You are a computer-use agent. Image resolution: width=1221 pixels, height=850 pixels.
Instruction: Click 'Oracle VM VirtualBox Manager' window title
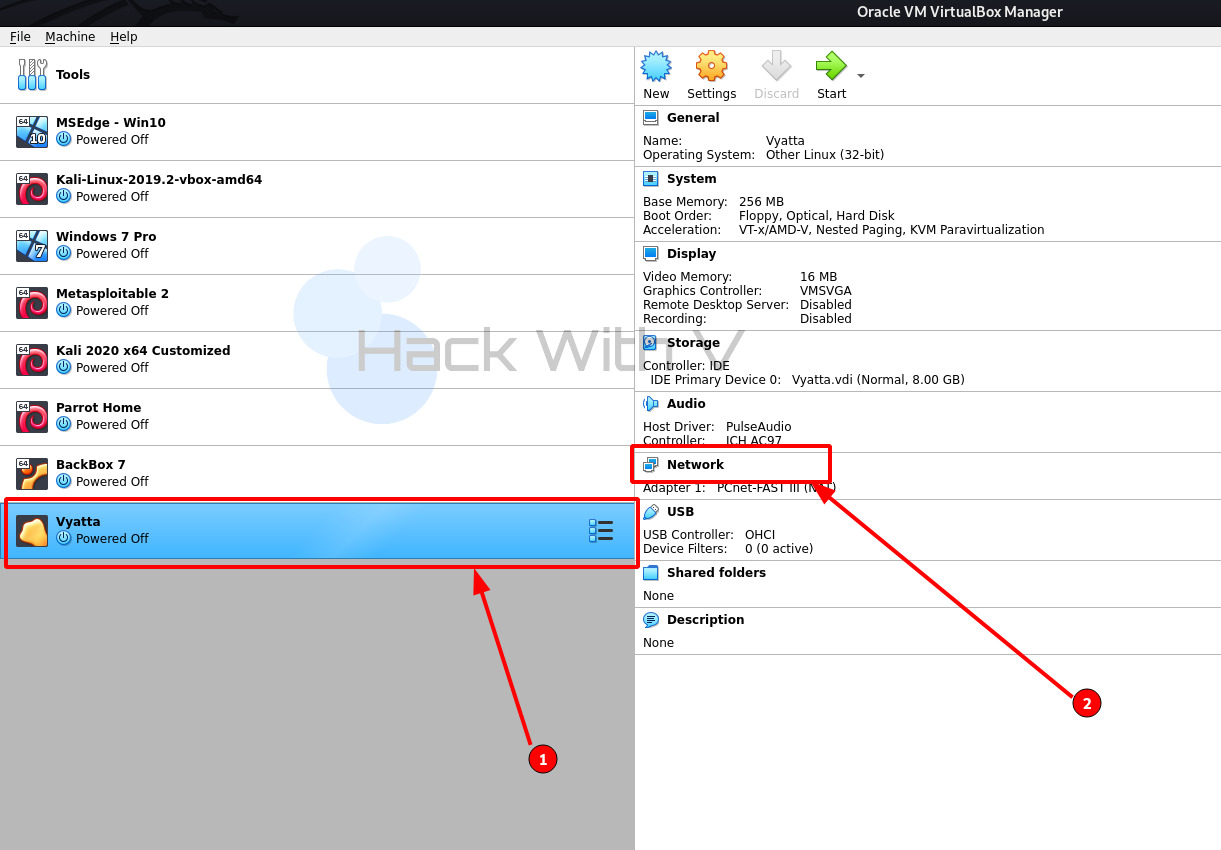959,12
